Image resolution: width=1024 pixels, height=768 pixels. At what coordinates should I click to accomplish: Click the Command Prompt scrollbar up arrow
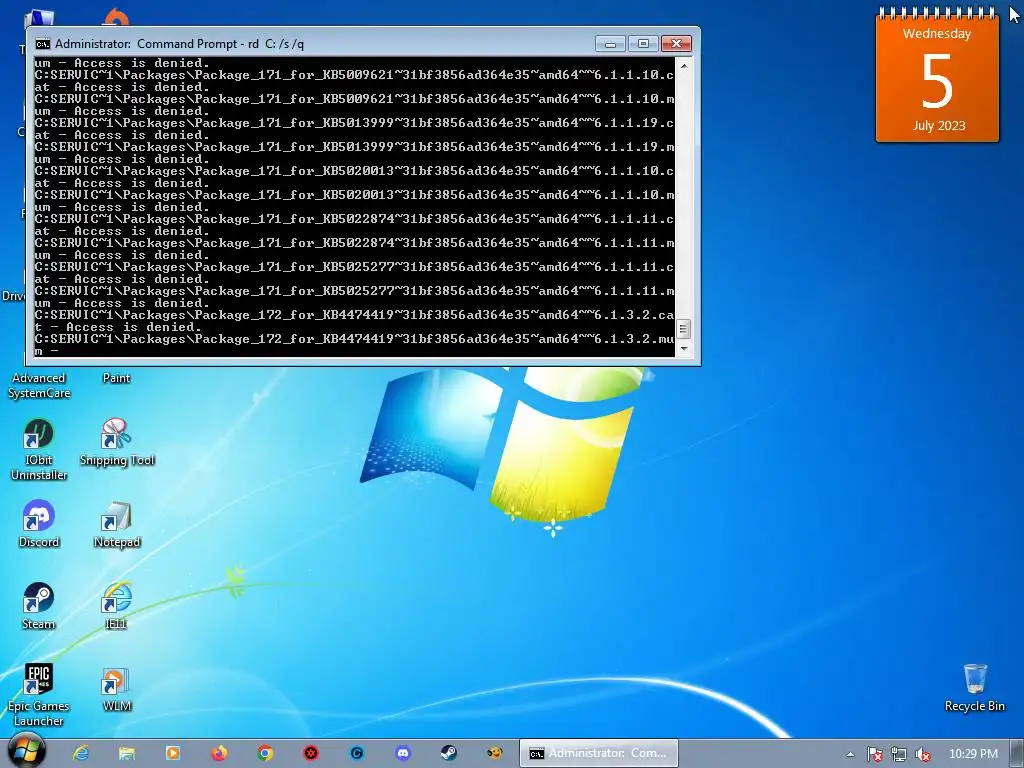(x=683, y=66)
